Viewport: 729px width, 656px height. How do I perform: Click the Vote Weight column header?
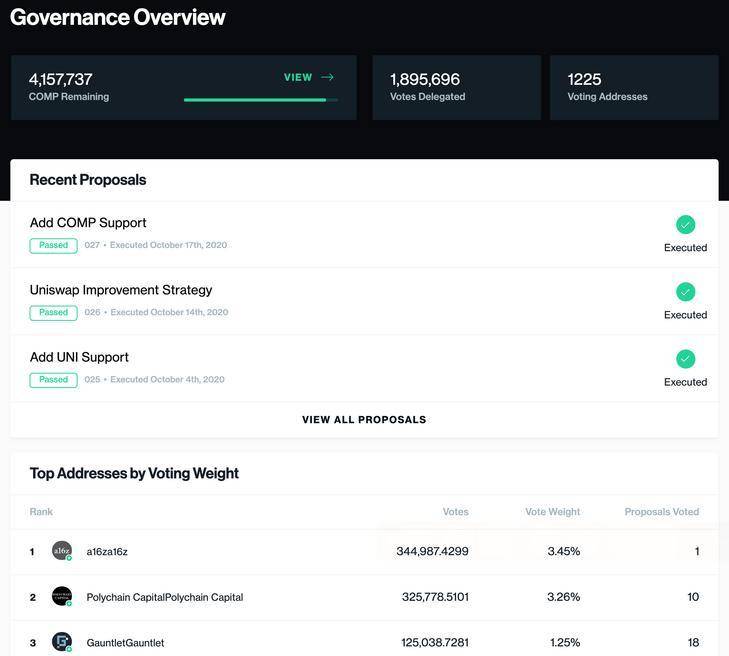[x=552, y=511]
